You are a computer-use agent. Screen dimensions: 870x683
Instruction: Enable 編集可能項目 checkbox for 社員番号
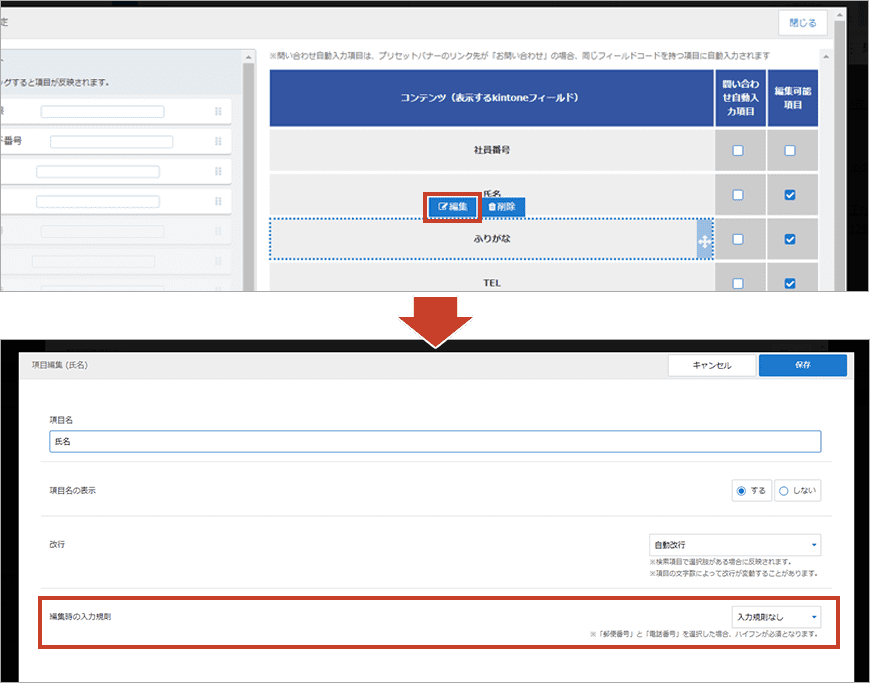click(790, 151)
